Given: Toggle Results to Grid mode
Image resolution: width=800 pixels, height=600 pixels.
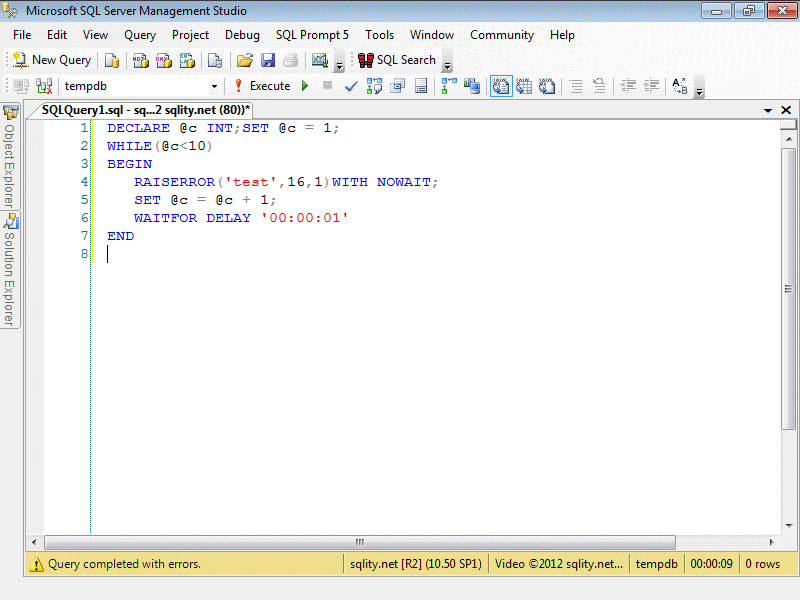Looking at the screenshot, I should (523, 86).
